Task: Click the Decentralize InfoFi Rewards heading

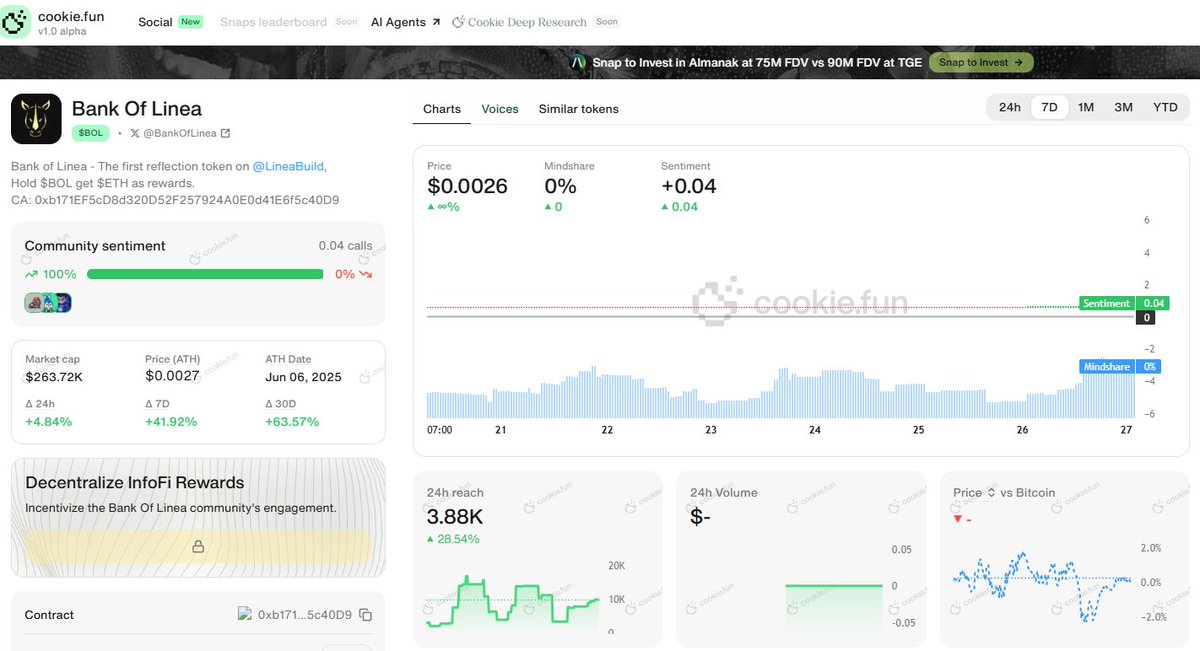Action: click(135, 483)
